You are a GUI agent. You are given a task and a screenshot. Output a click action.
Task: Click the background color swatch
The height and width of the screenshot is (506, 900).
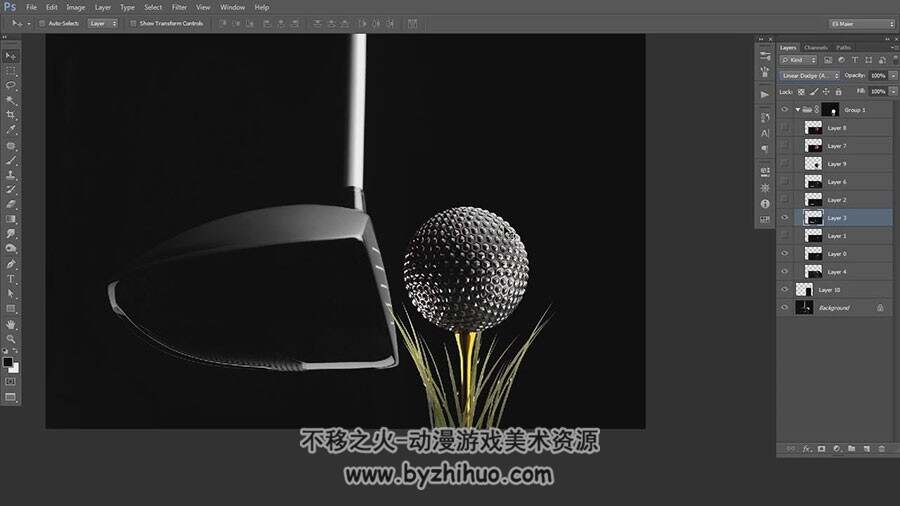pyautogui.click(x=14, y=369)
